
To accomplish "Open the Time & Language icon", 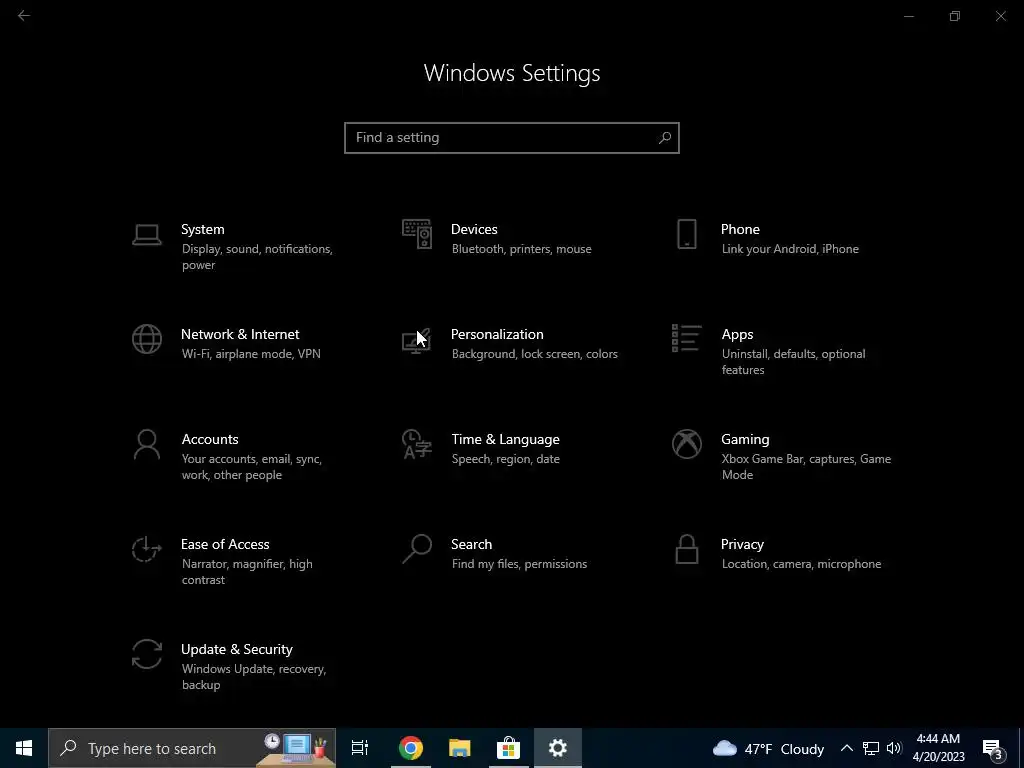I will (x=417, y=444).
